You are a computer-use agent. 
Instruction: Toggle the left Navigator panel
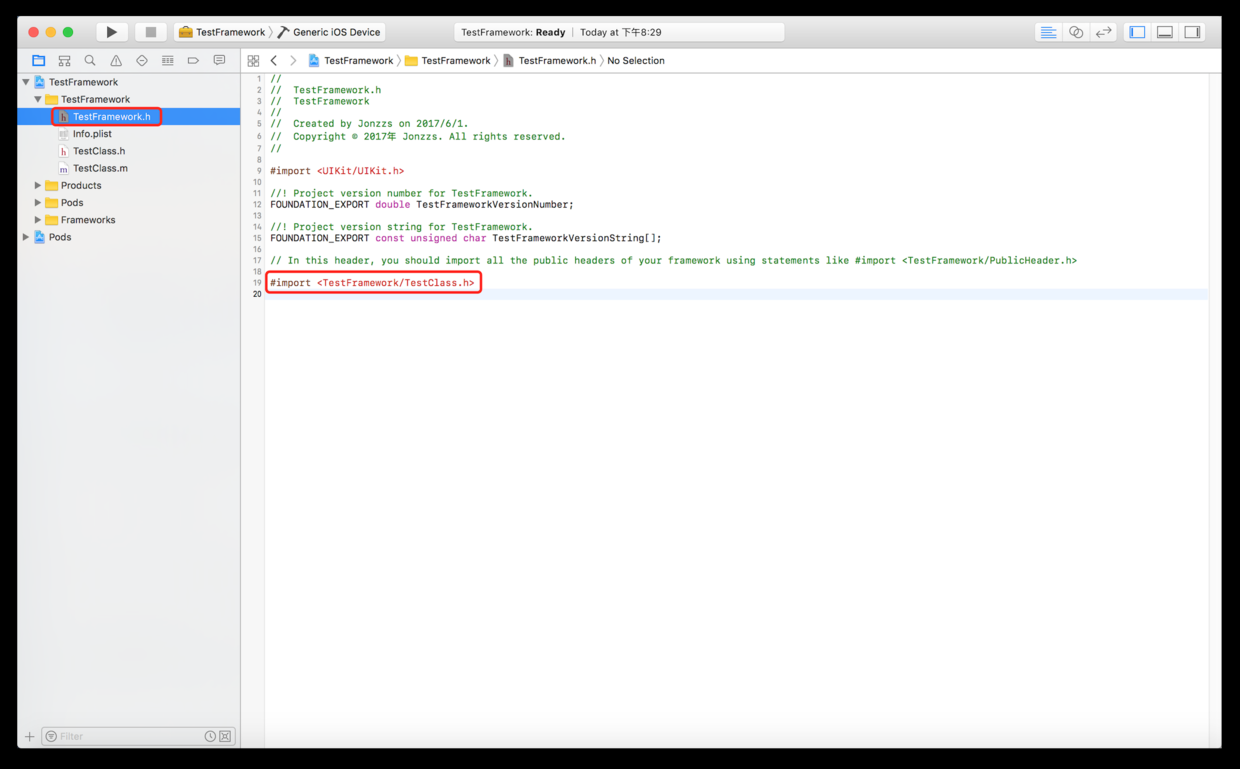coord(1137,32)
